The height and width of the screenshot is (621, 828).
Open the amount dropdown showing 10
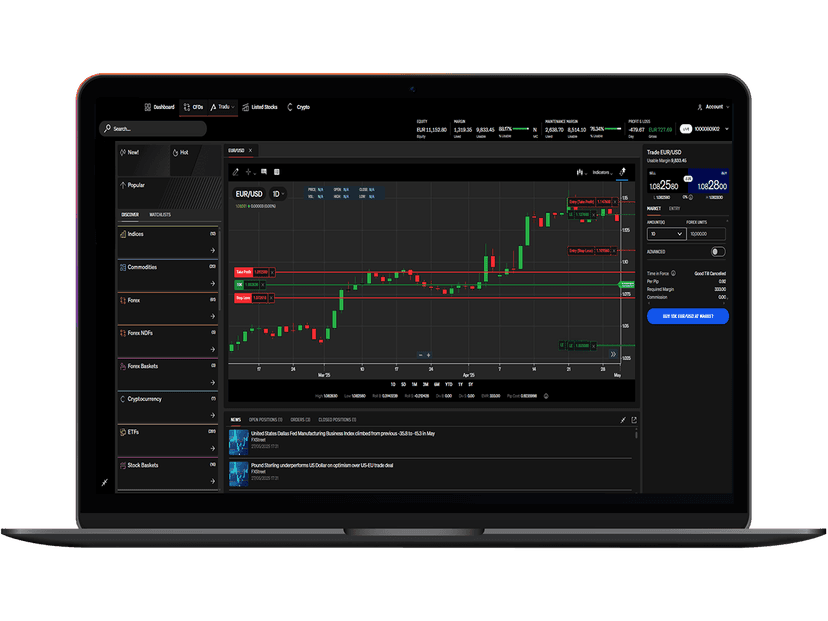[x=666, y=234]
